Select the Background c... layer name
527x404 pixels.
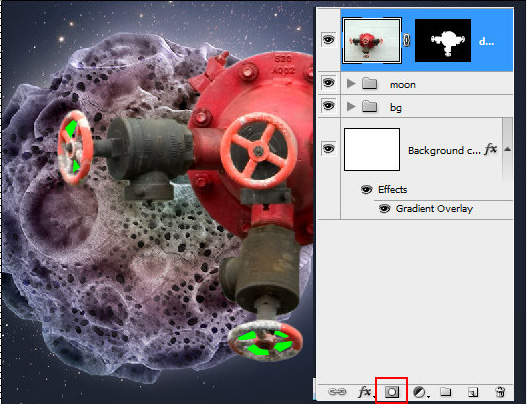tap(444, 150)
